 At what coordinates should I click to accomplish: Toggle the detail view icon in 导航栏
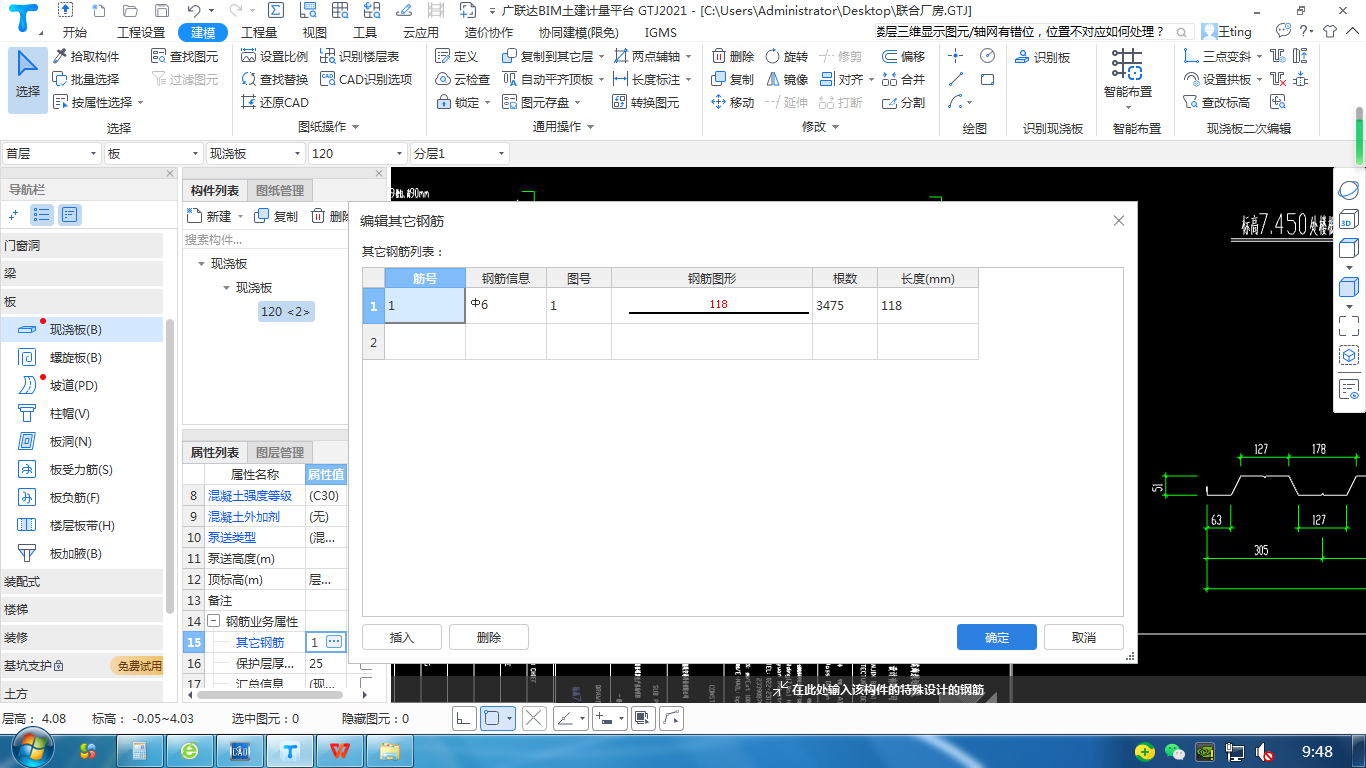click(69, 214)
